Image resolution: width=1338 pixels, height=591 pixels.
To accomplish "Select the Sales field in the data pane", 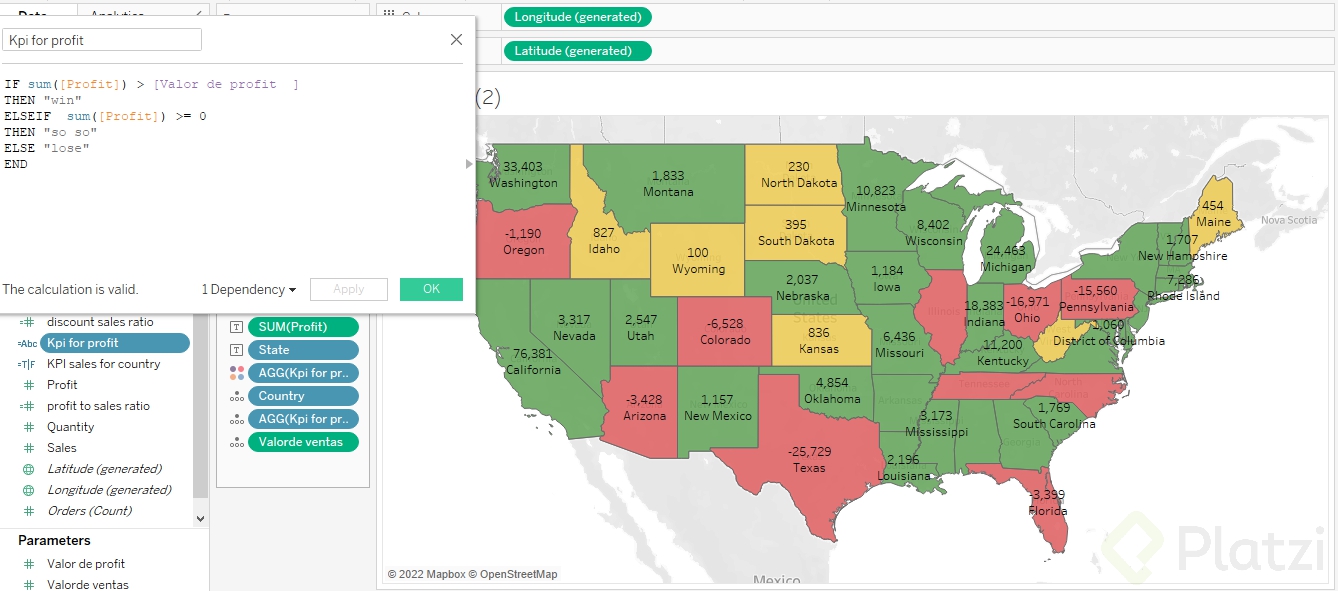I will [62, 448].
